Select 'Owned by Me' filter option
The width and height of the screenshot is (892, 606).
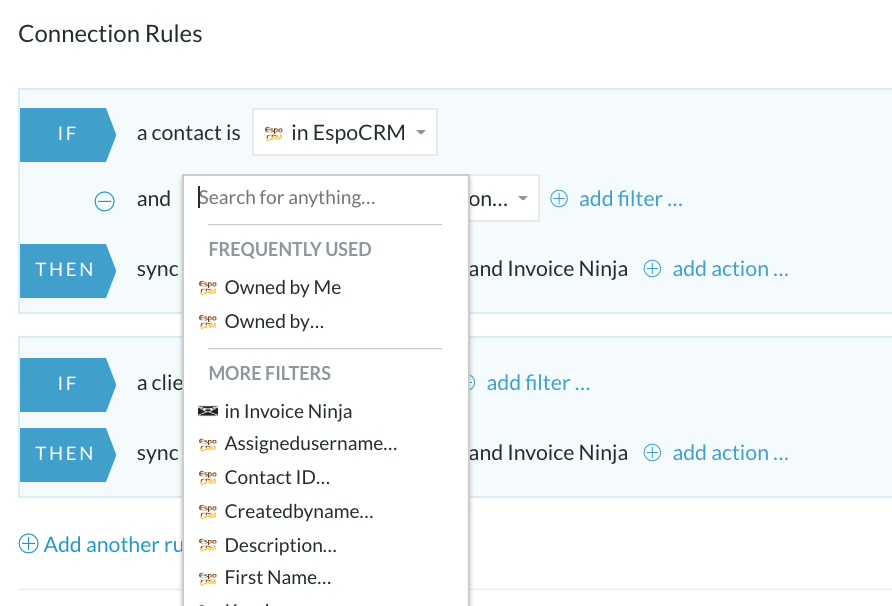pyautogui.click(x=283, y=288)
